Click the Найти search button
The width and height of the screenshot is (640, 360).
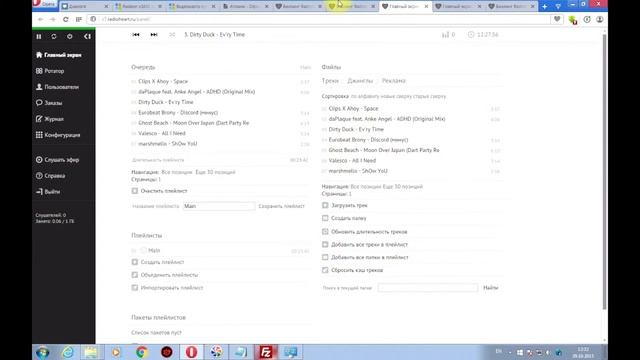point(491,288)
